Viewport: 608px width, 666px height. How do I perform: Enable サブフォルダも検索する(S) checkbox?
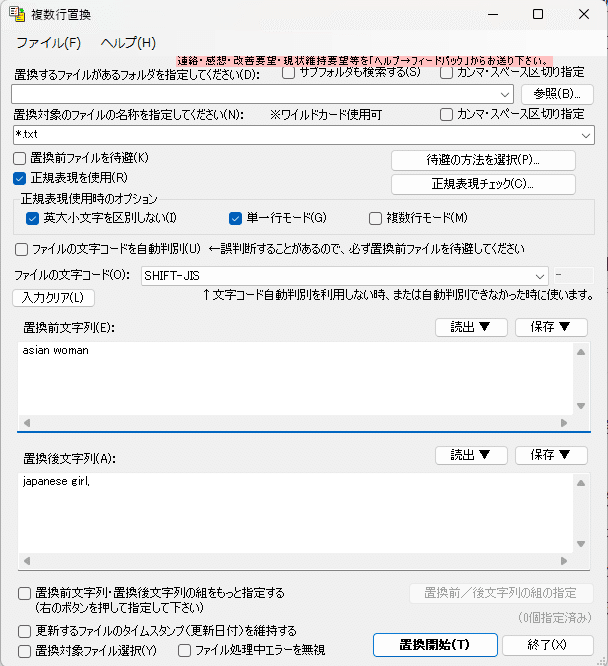288,73
